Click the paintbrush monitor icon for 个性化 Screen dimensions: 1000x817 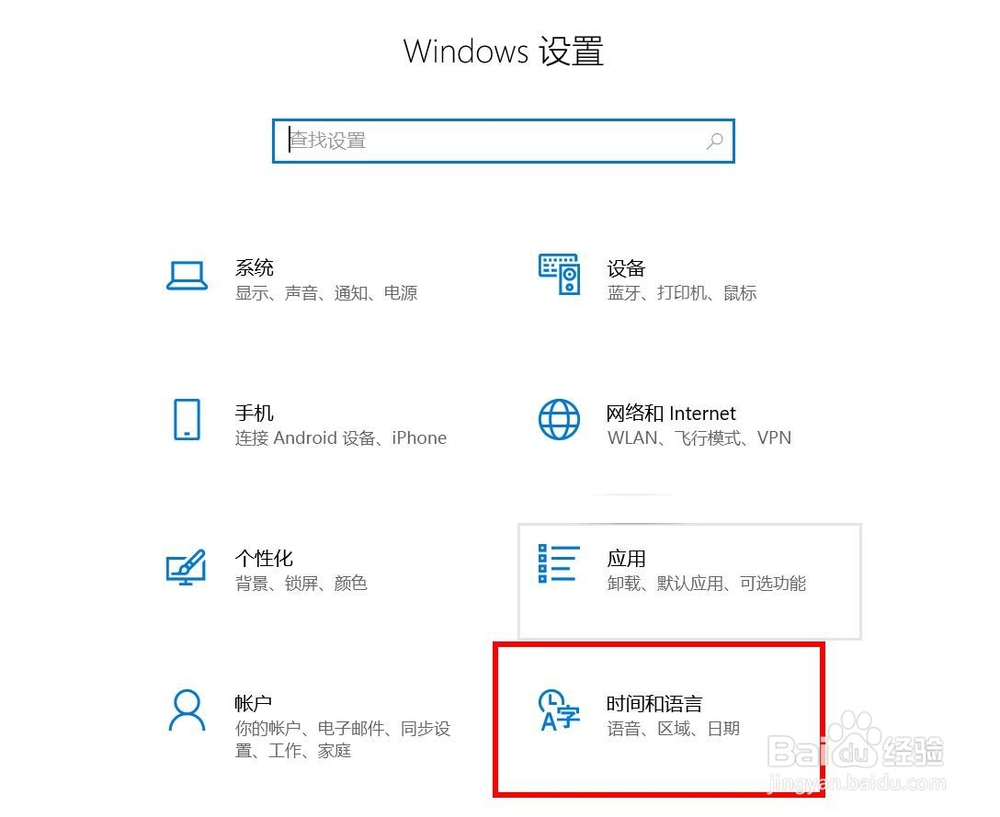click(186, 566)
